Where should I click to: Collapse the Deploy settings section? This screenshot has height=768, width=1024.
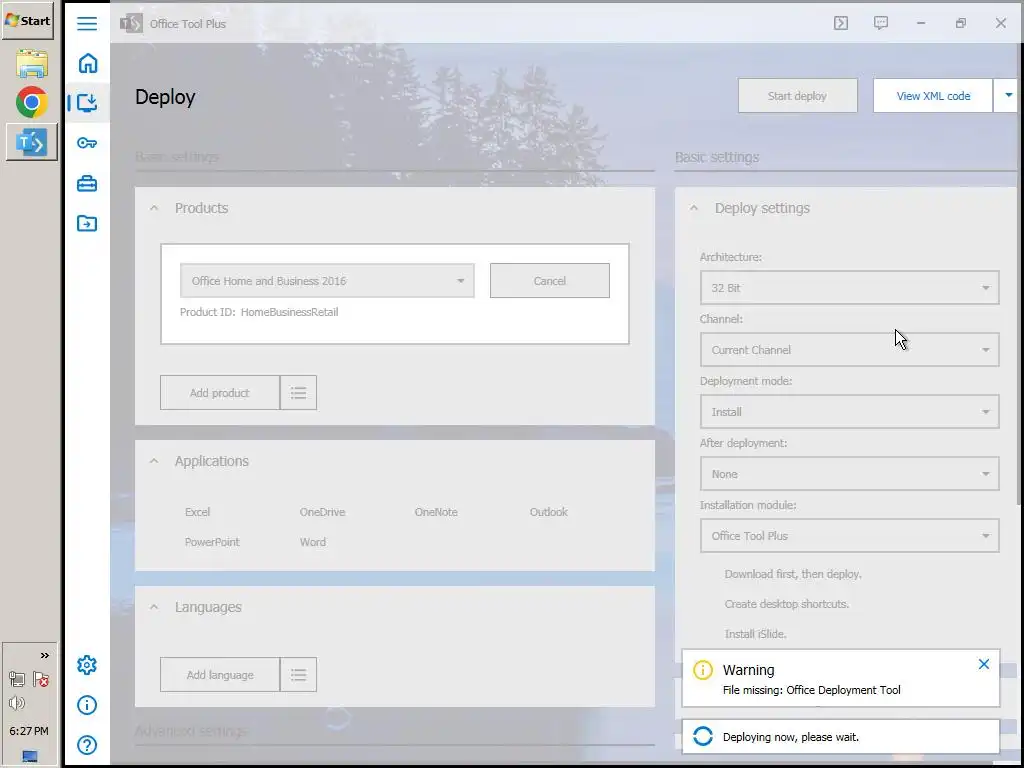click(x=694, y=208)
